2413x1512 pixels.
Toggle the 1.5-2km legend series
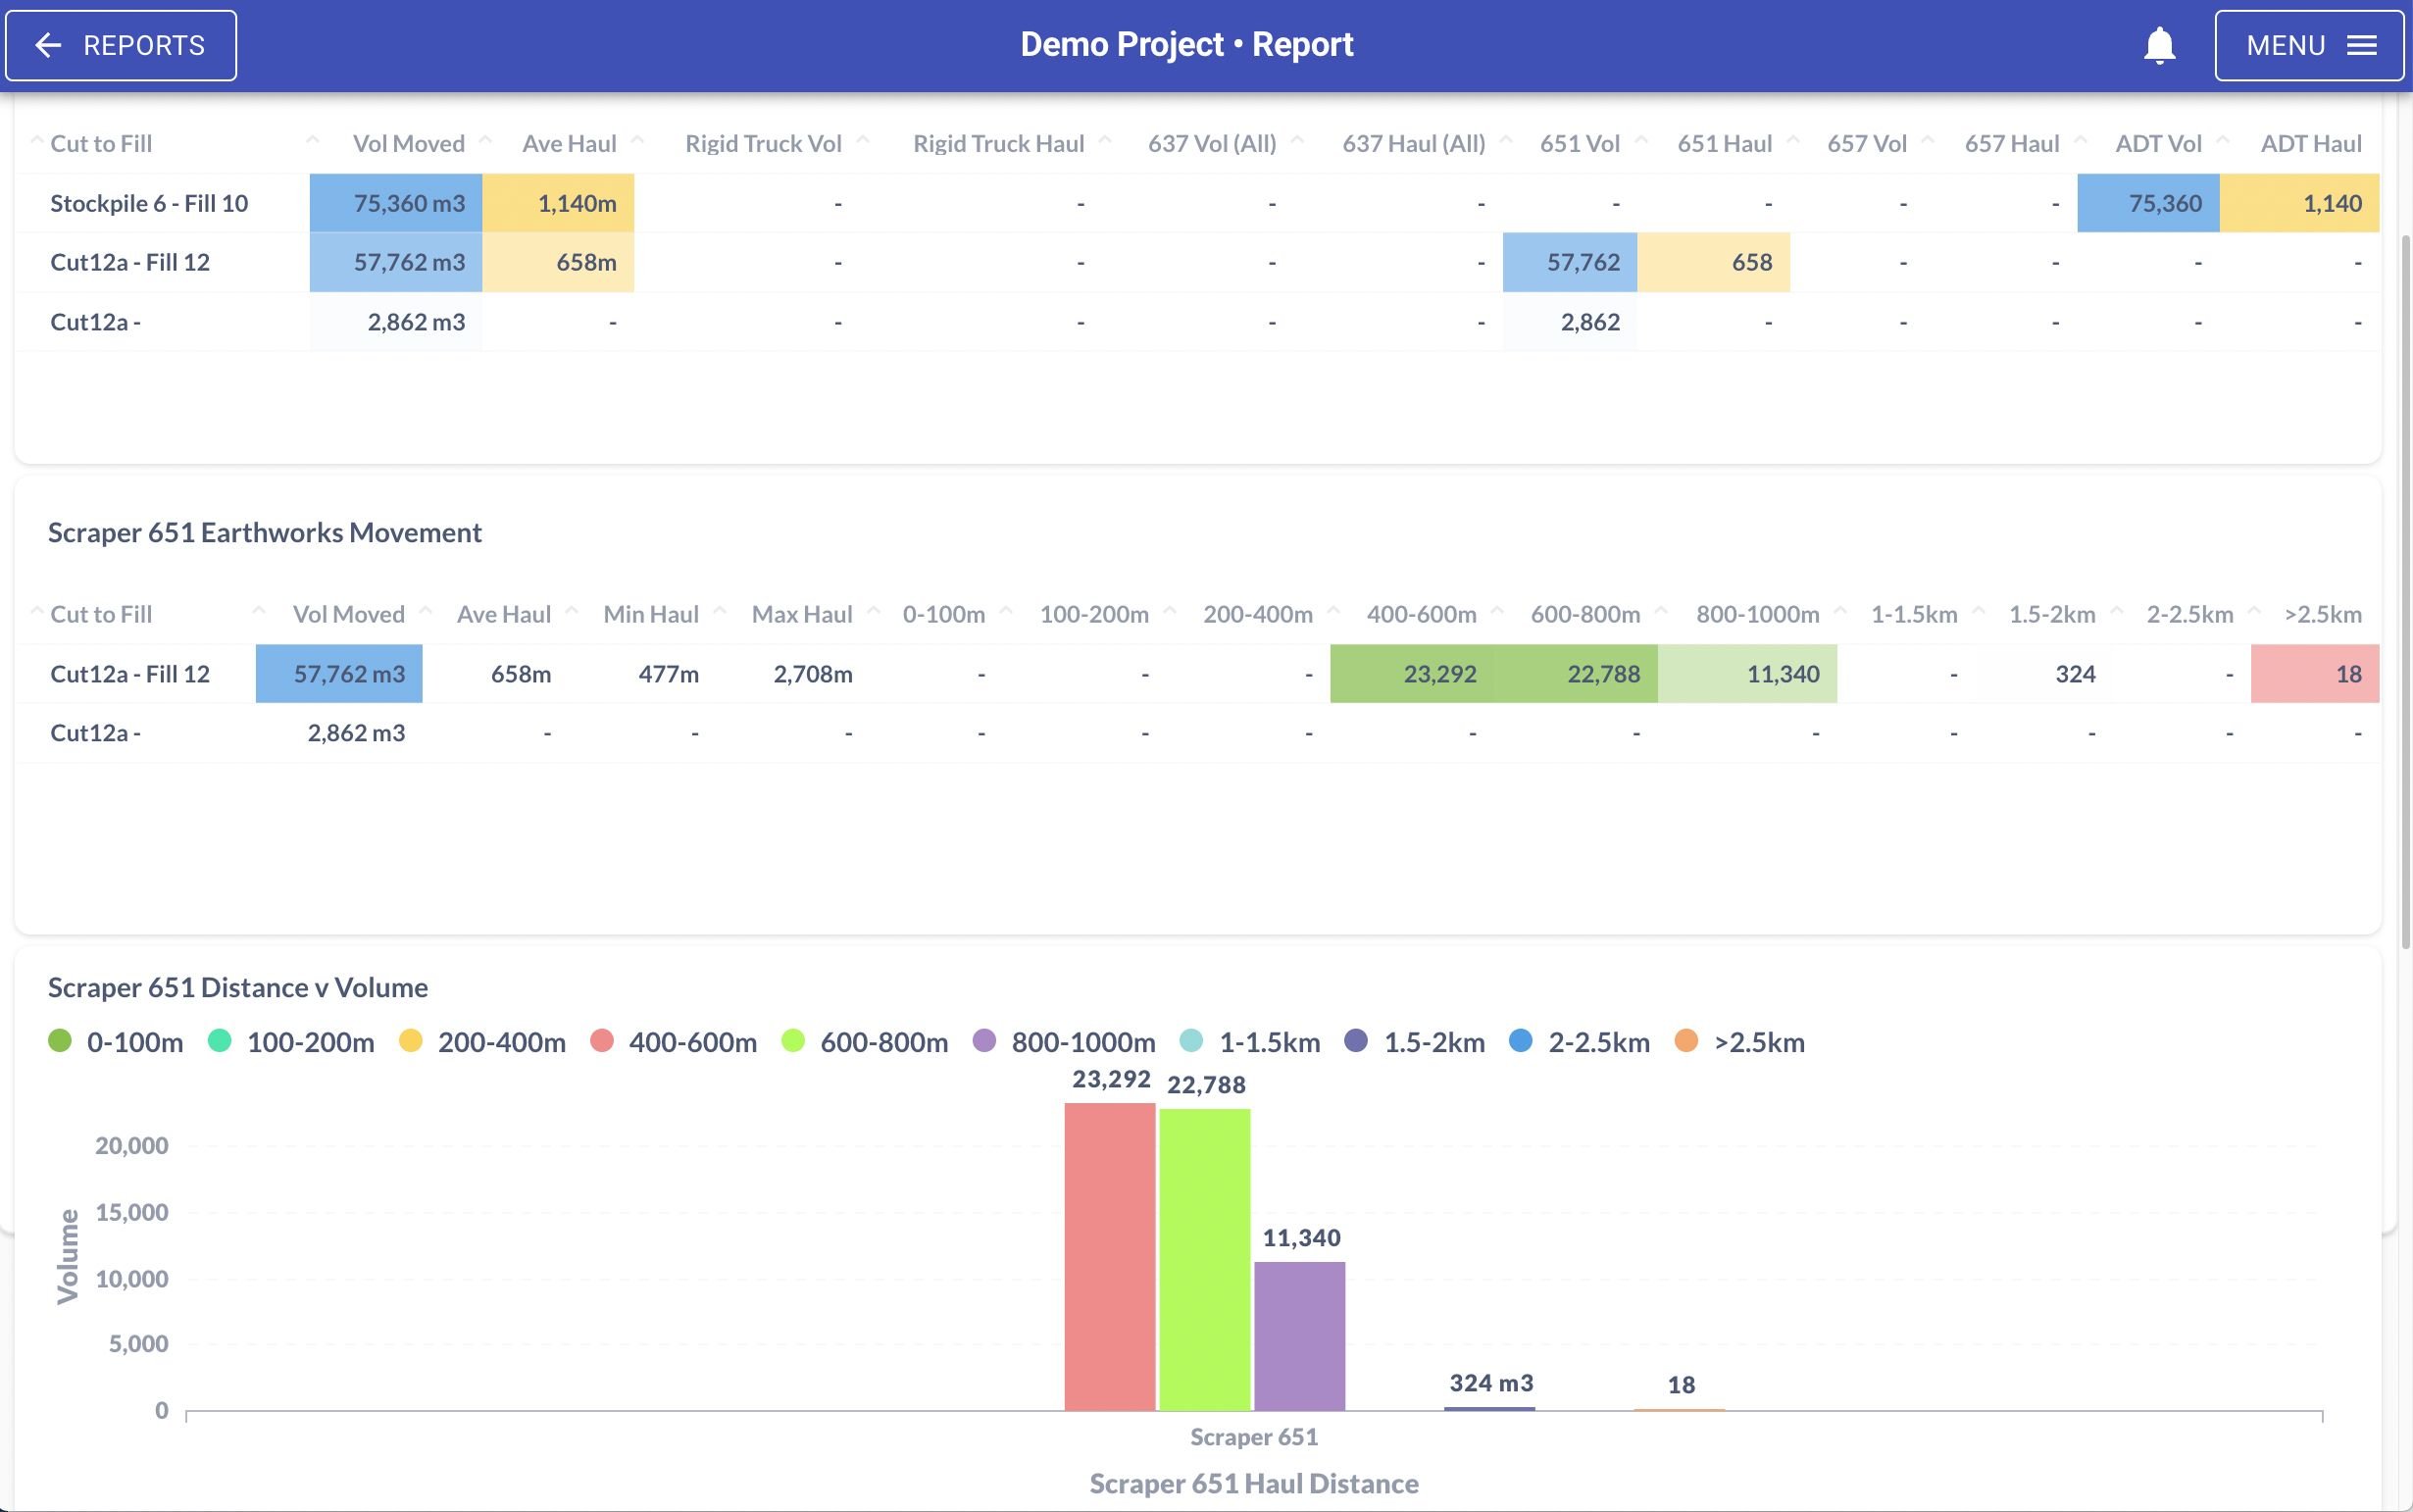point(1415,1042)
